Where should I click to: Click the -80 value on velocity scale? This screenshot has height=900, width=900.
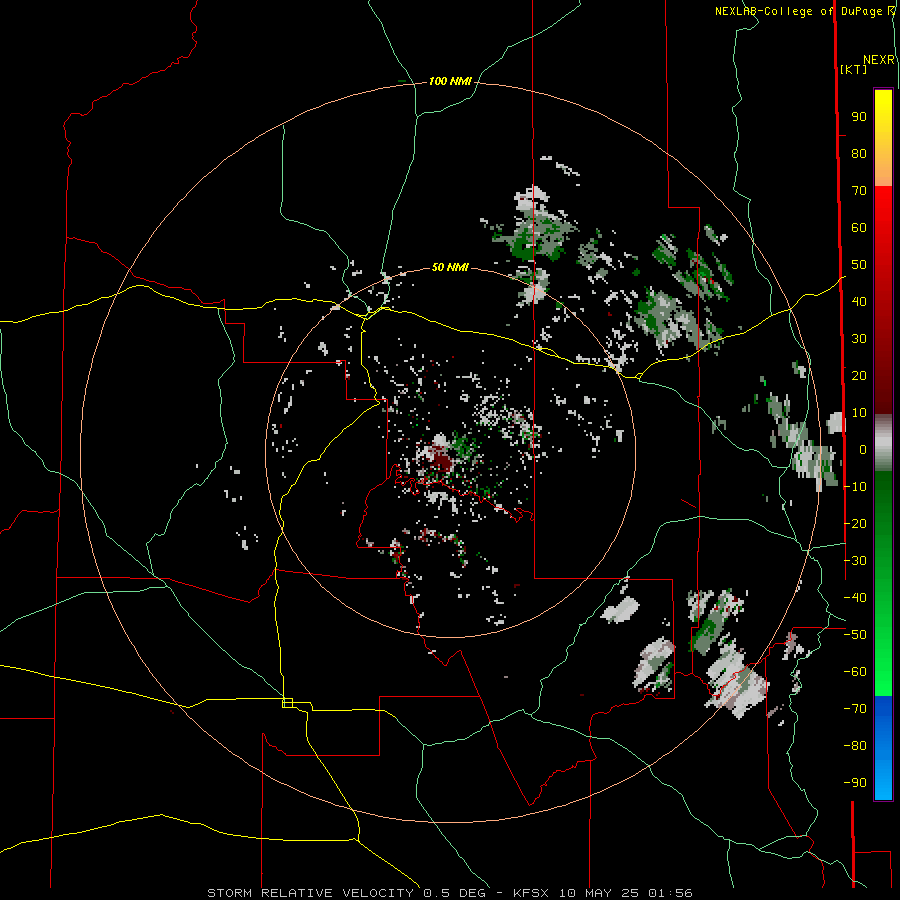pos(855,746)
